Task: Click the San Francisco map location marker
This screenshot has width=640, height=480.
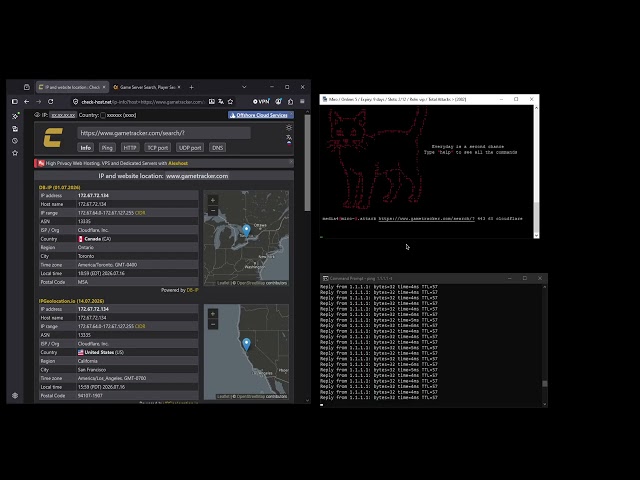Action: 246,344
